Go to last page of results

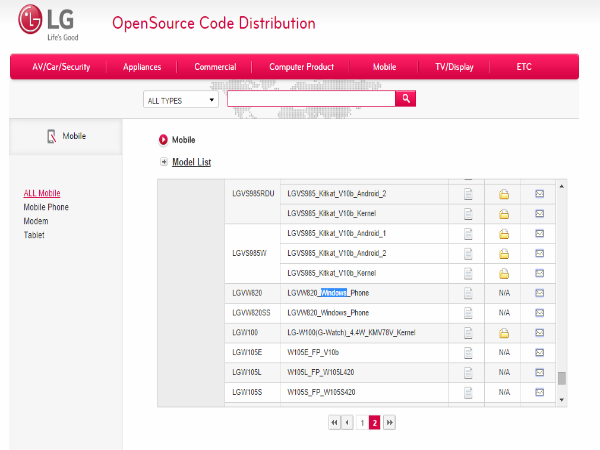point(389,423)
